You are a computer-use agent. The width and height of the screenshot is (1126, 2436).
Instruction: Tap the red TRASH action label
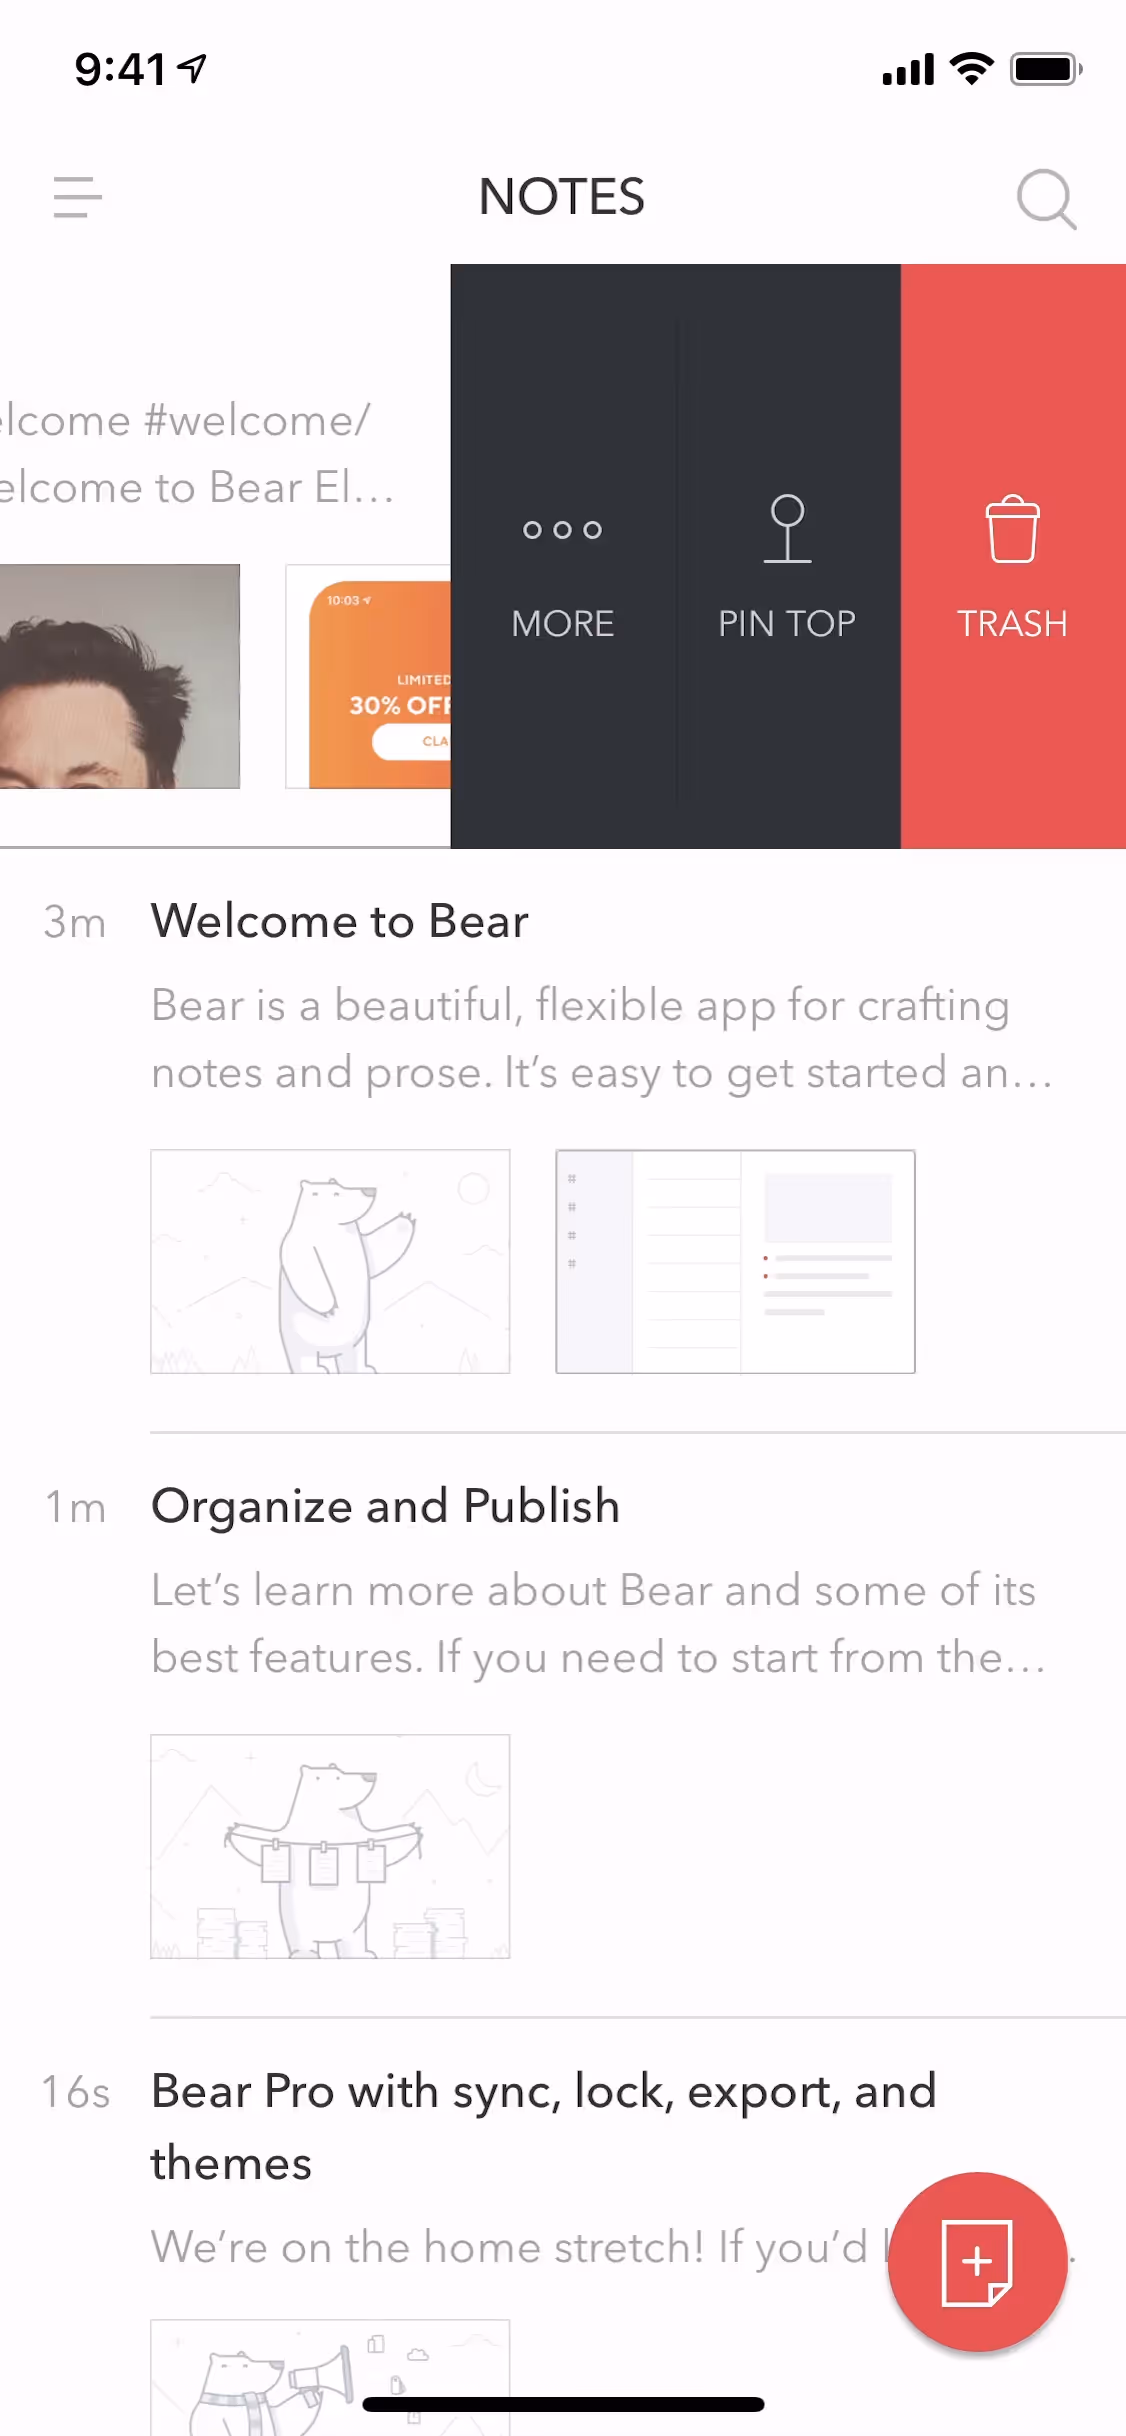click(x=1013, y=624)
